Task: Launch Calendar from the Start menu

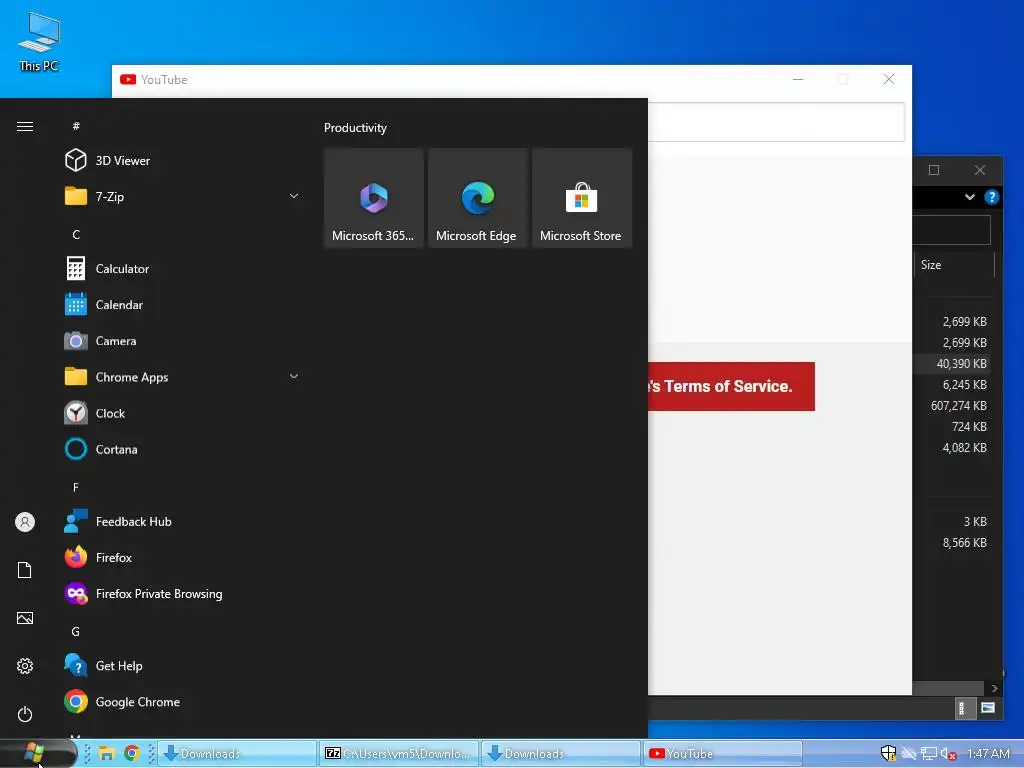Action: pyautogui.click(x=183, y=304)
